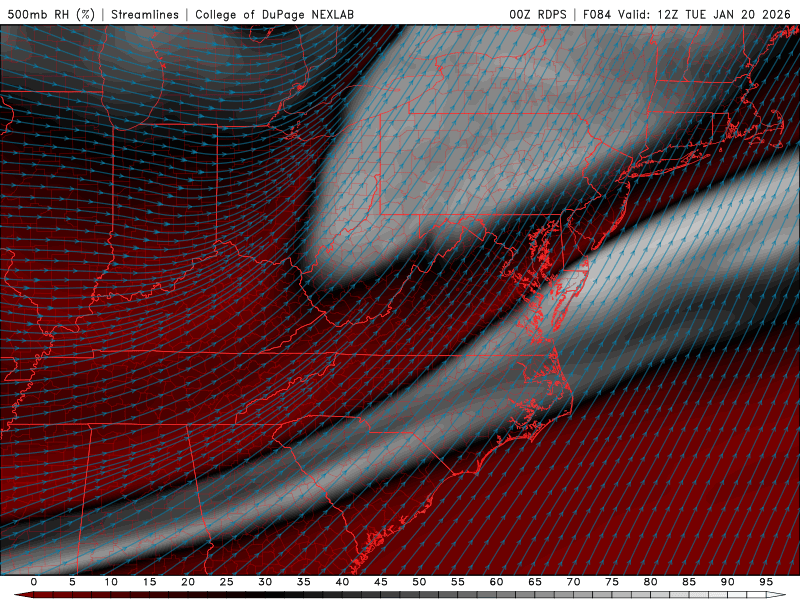Viewport: 800px width, 600px height.
Task: Click the 'Streamlines' label in header
Action: [145, 14]
